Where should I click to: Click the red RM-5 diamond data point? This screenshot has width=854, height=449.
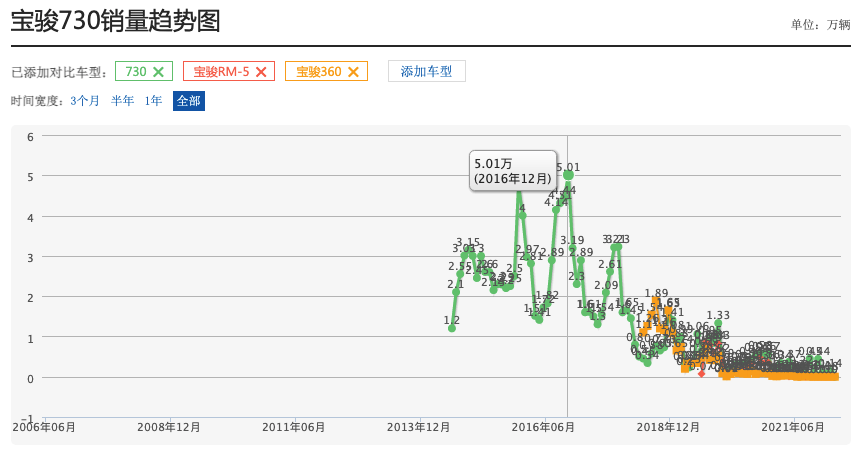pyautogui.click(x=701, y=373)
